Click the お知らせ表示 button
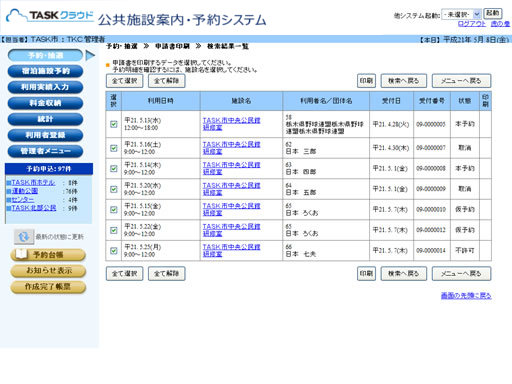This screenshot has width=512, height=384. 48,271
